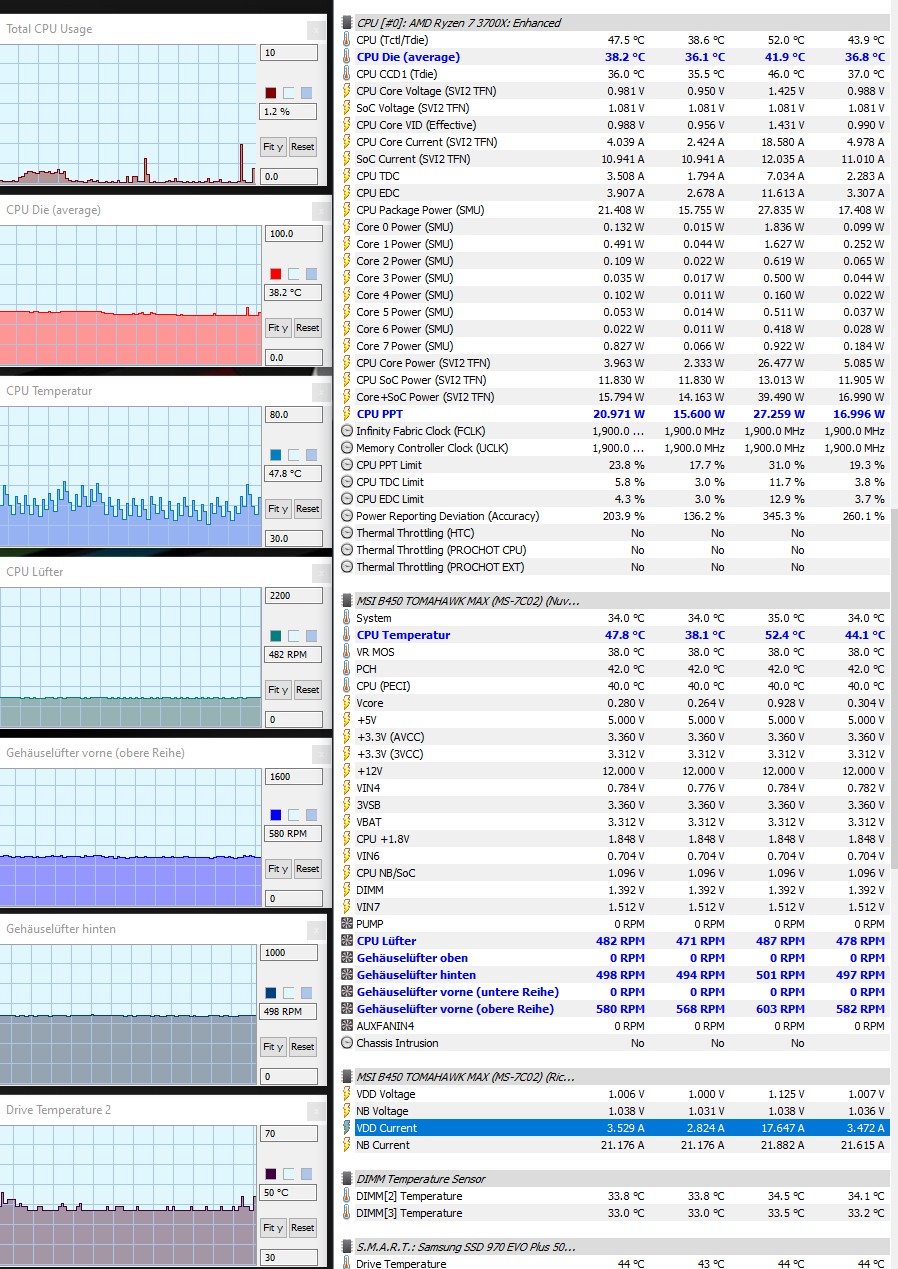Click the power icon of CPU Package Power (SMU)
Screen dimensions: 898x1269
tap(347, 210)
